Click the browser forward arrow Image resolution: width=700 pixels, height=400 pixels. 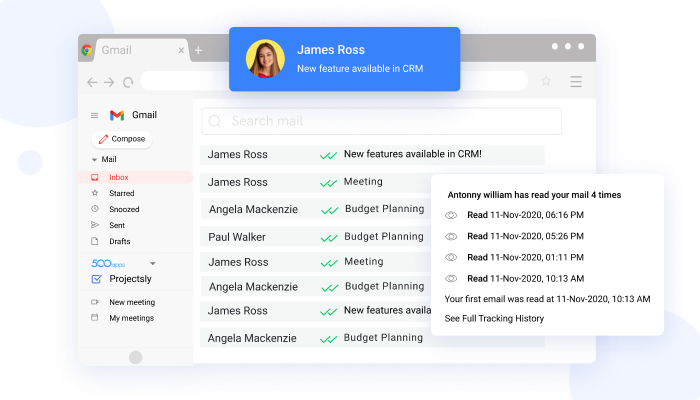tap(109, 82)
